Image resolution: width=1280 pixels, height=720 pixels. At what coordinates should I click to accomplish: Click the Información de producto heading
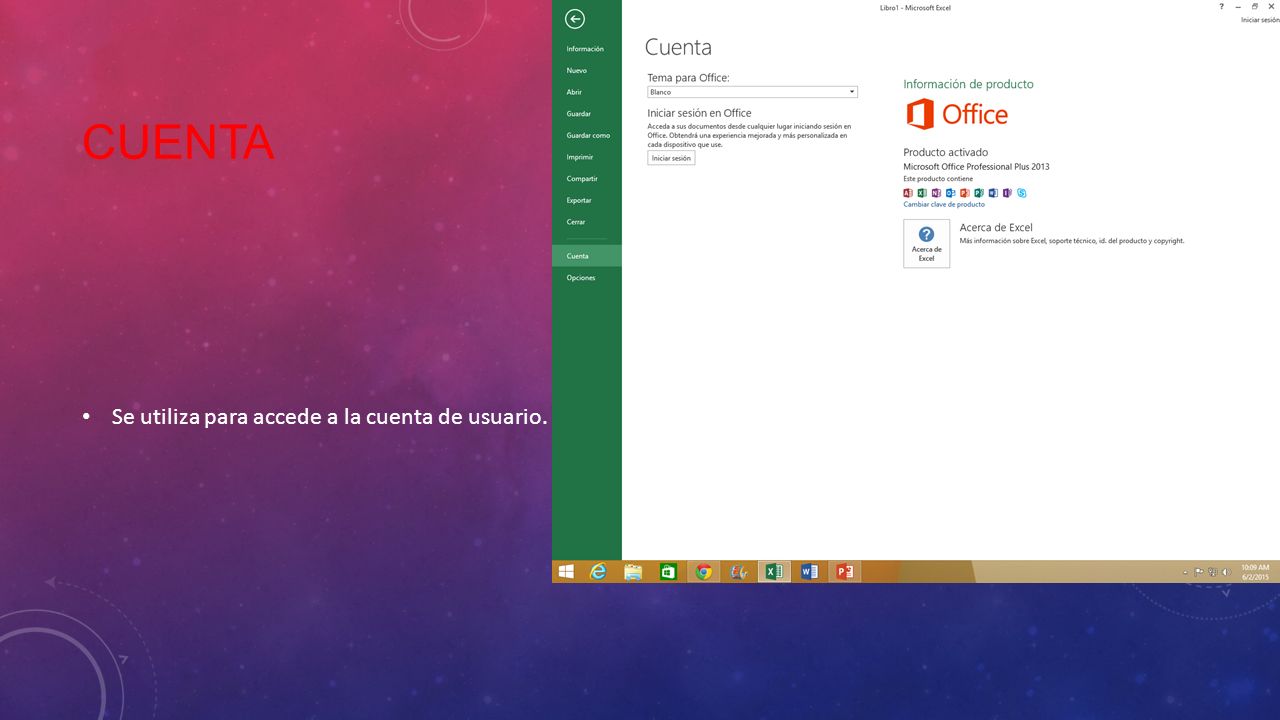(x=968, y=84)
